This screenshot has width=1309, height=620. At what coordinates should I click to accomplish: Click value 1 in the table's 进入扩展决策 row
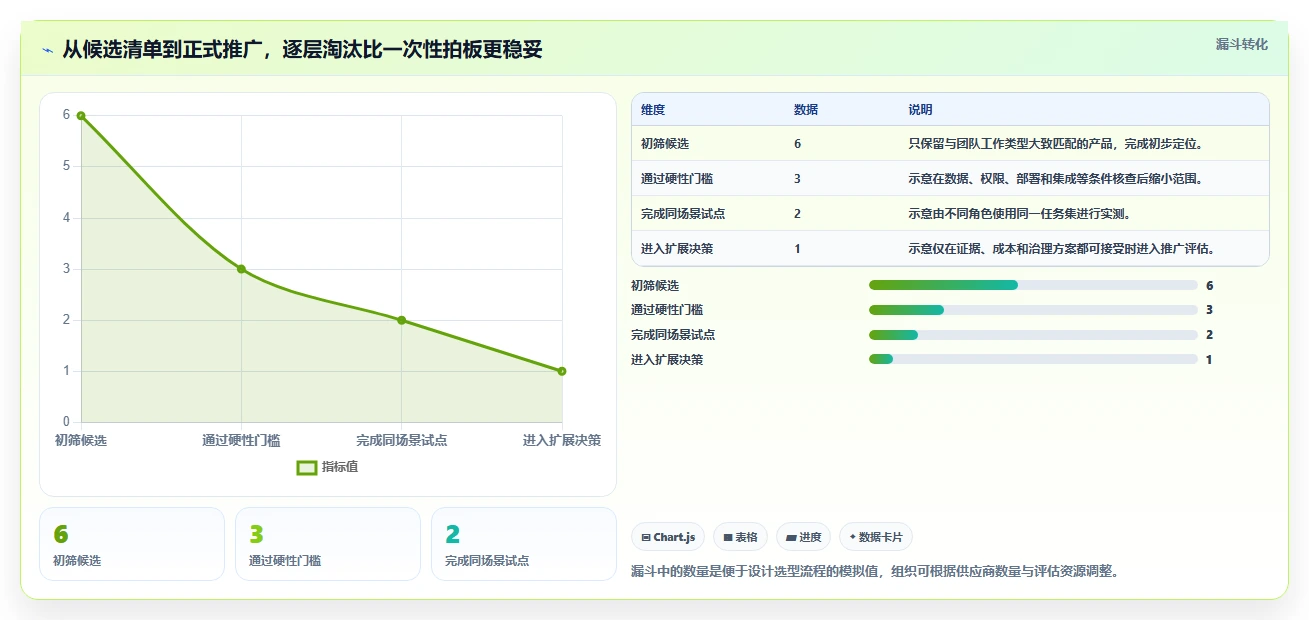pos(797,249)
